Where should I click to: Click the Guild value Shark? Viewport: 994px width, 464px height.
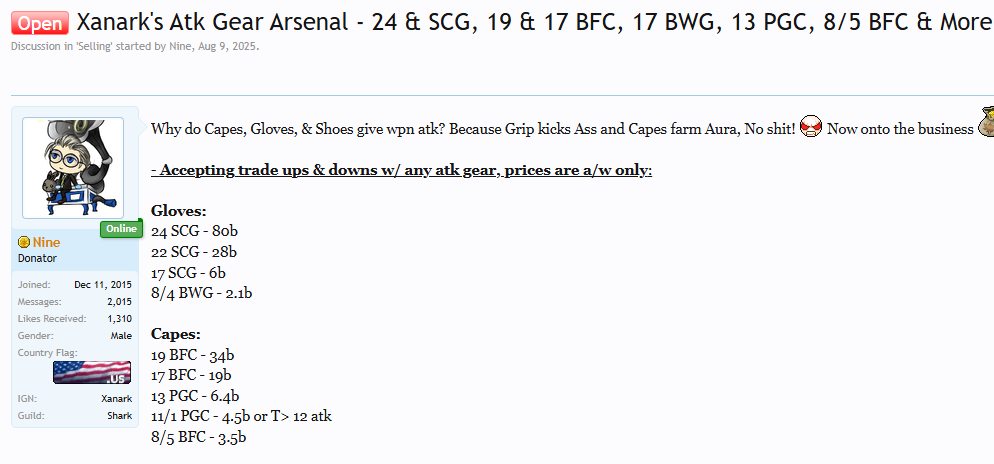coord(119,415)
